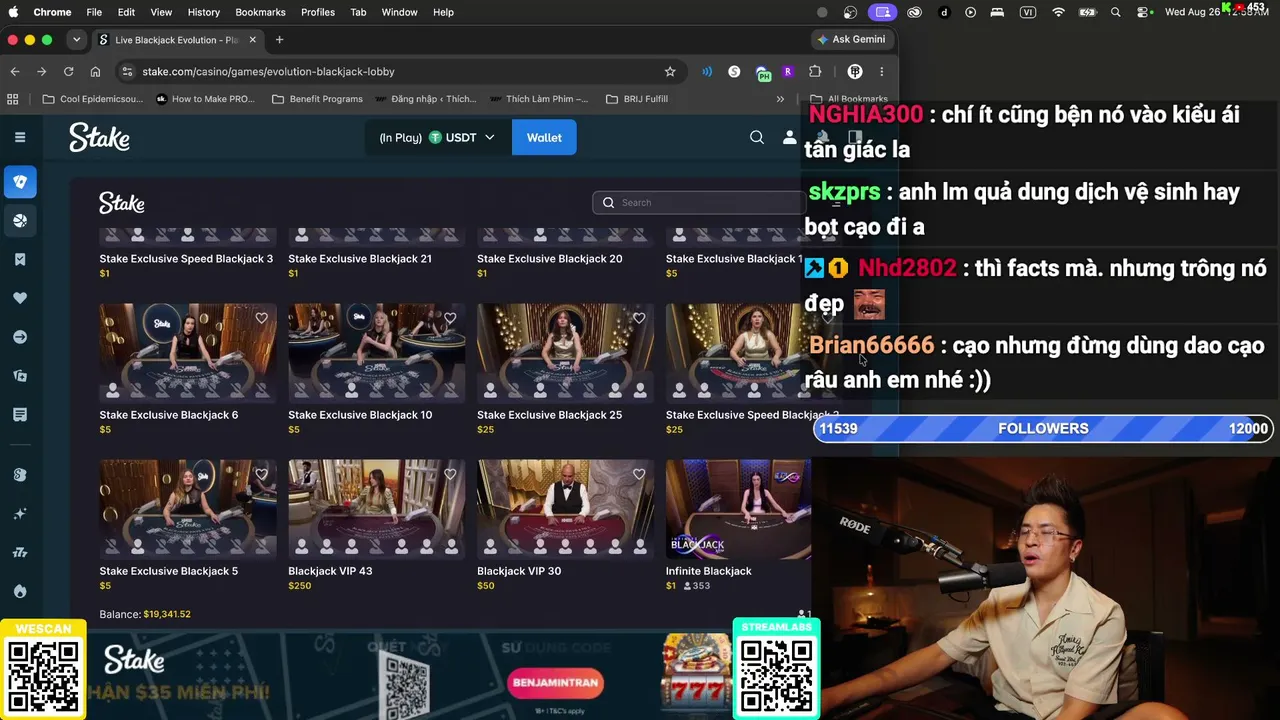Go back with the browser back arrow
Screen dimensions: 1280x720
coord(15,72)
